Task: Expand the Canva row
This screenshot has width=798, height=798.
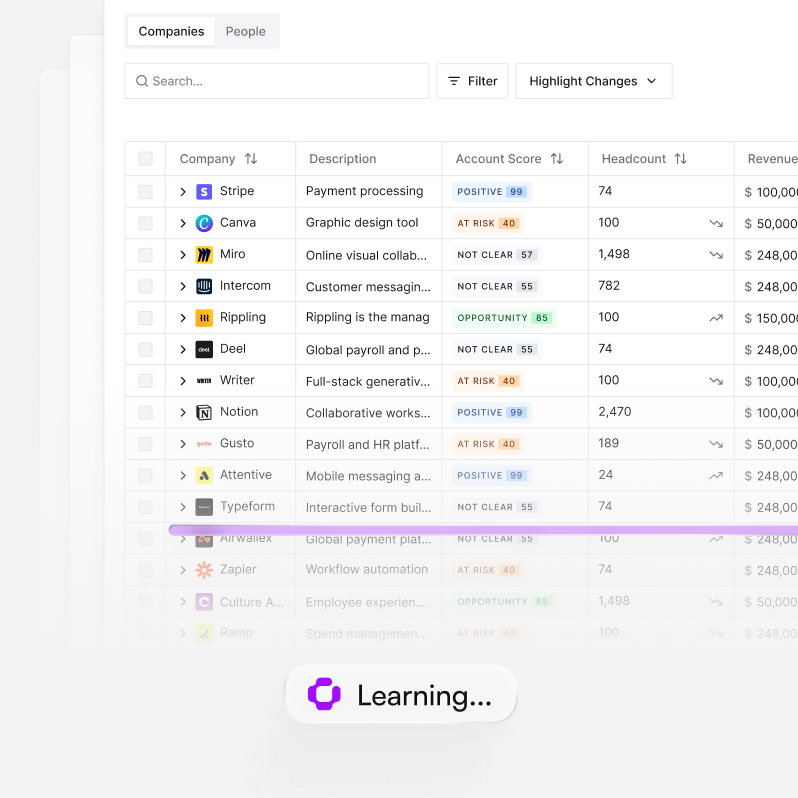Action: 183,223
